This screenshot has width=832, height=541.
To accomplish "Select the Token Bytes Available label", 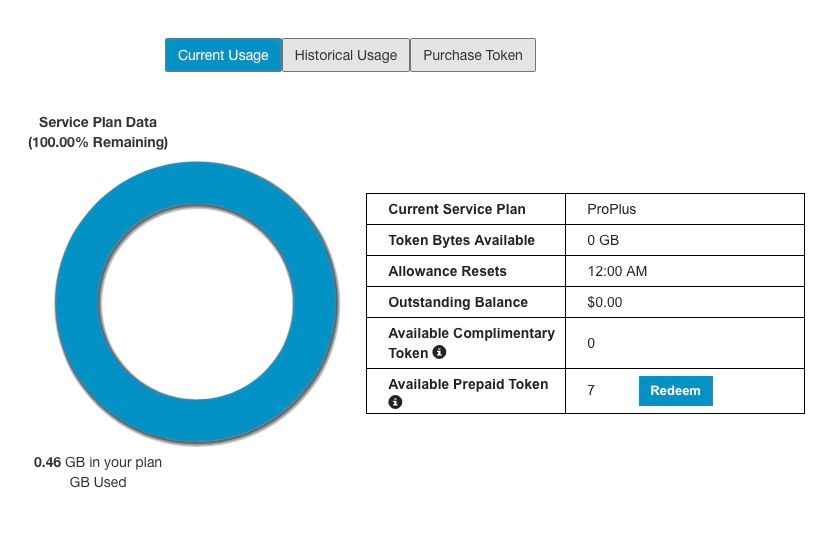I will (x=462, y=240).
